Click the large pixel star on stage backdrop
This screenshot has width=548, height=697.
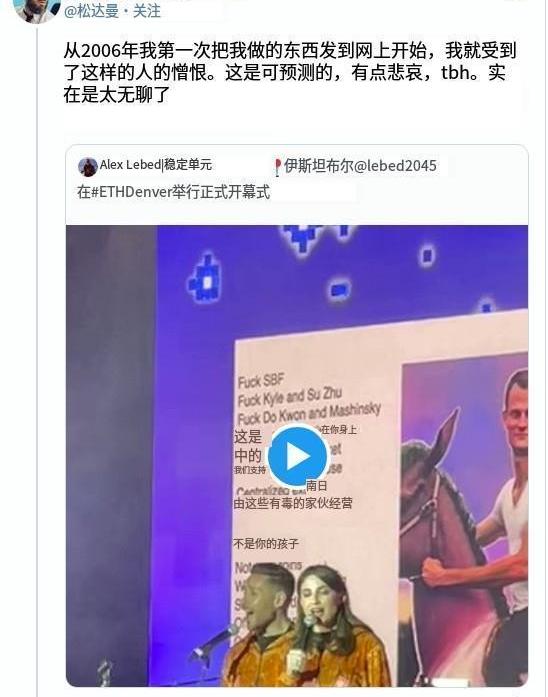206,279
